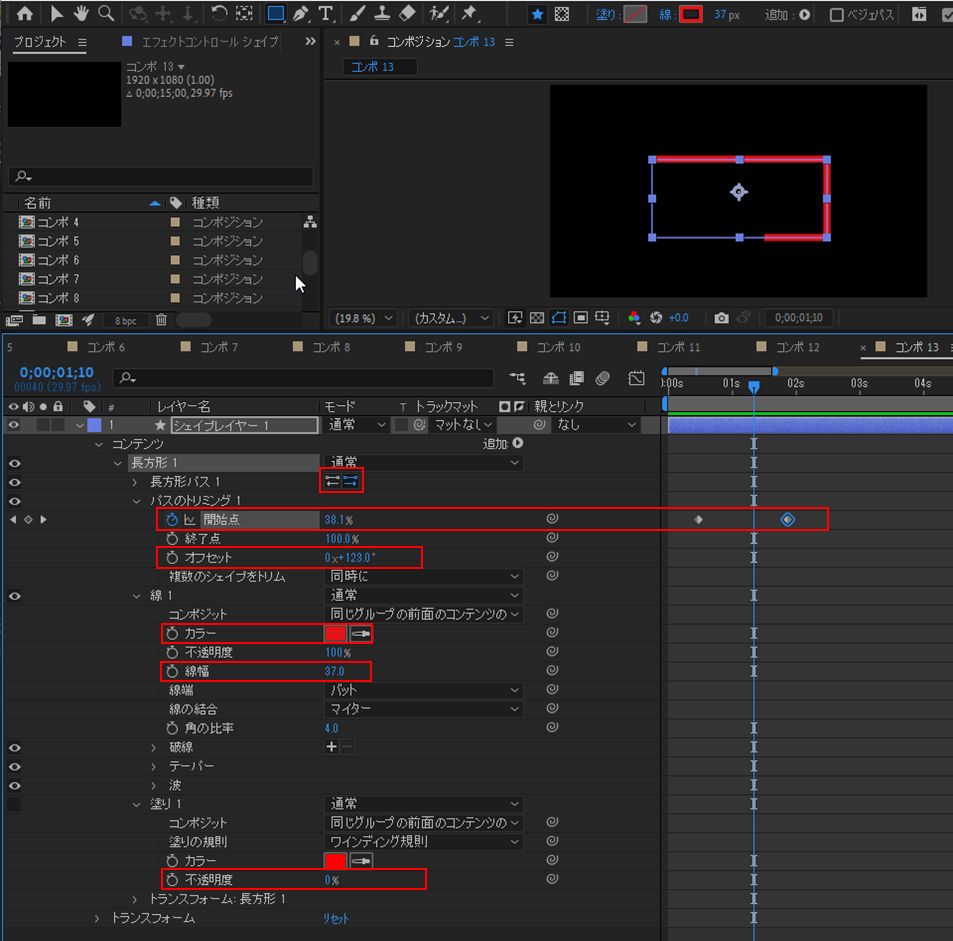The height and width of the screenshot is (941, 953).
Task: Collapse the 塗り 1 group
Action: pos(136,804)
